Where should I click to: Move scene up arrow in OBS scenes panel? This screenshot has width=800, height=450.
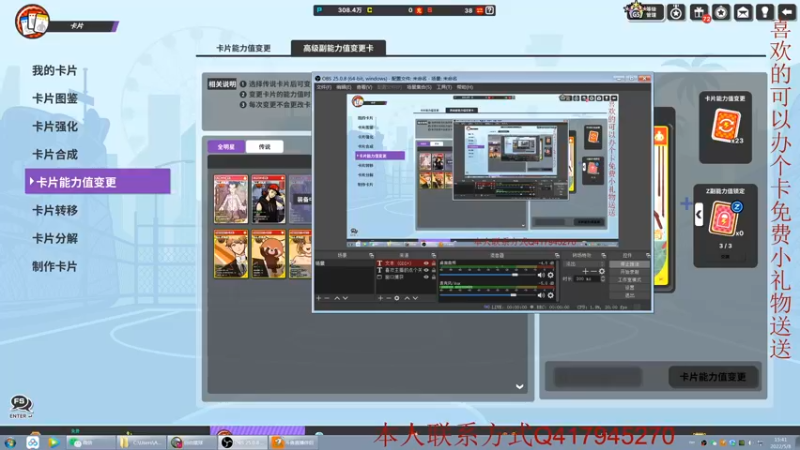(337, 298)
